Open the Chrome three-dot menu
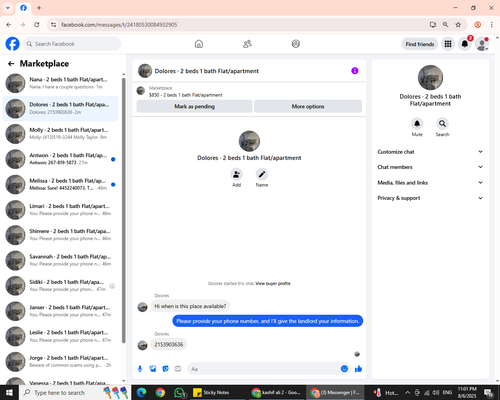Image resolution: width=500 pixels, height=400 pixels. [492, 25]
